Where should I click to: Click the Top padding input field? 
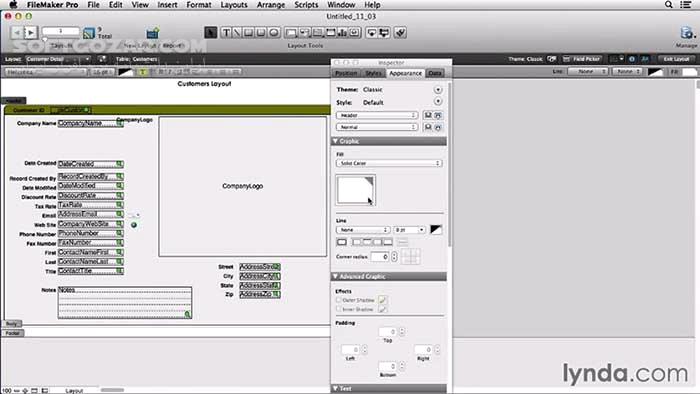(388, 332)
